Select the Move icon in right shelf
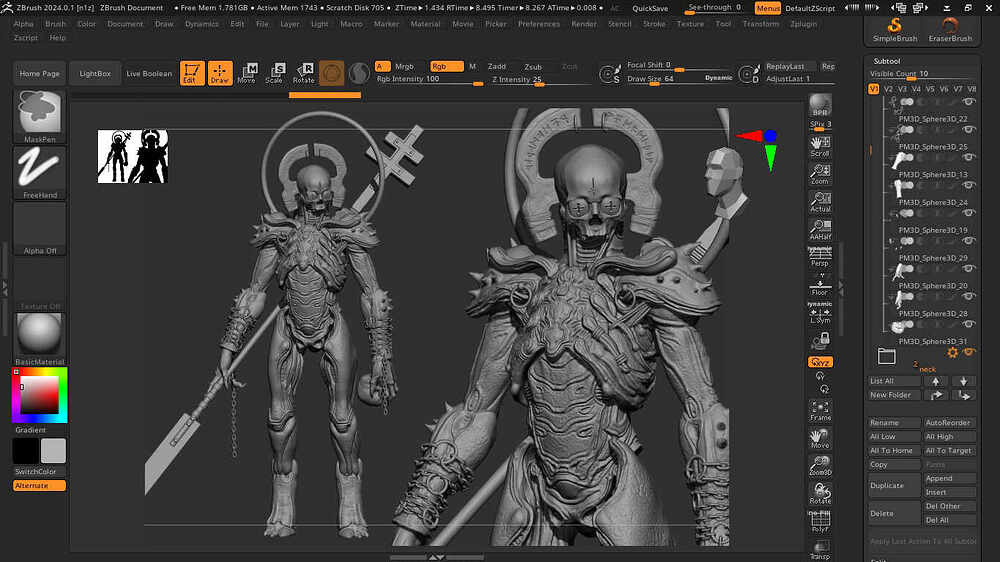The image size is (1000, 562). pyautogui.click(x=820, y=438)
